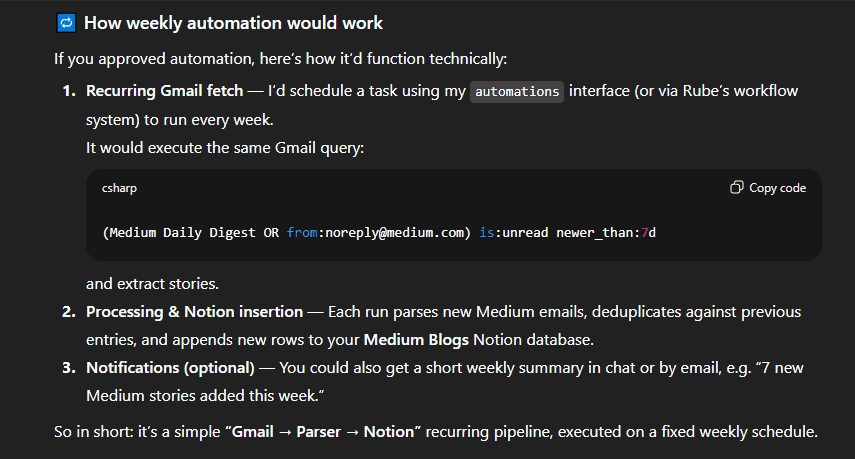Click the Copy code button
The image size is (855, 459).
coord(768,188)
